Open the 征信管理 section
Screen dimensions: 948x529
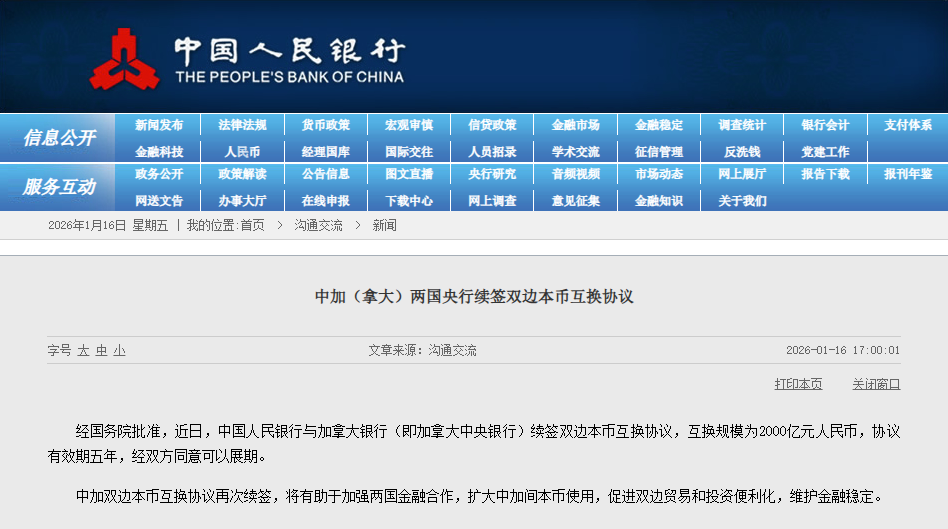click(x=659, y=152)
